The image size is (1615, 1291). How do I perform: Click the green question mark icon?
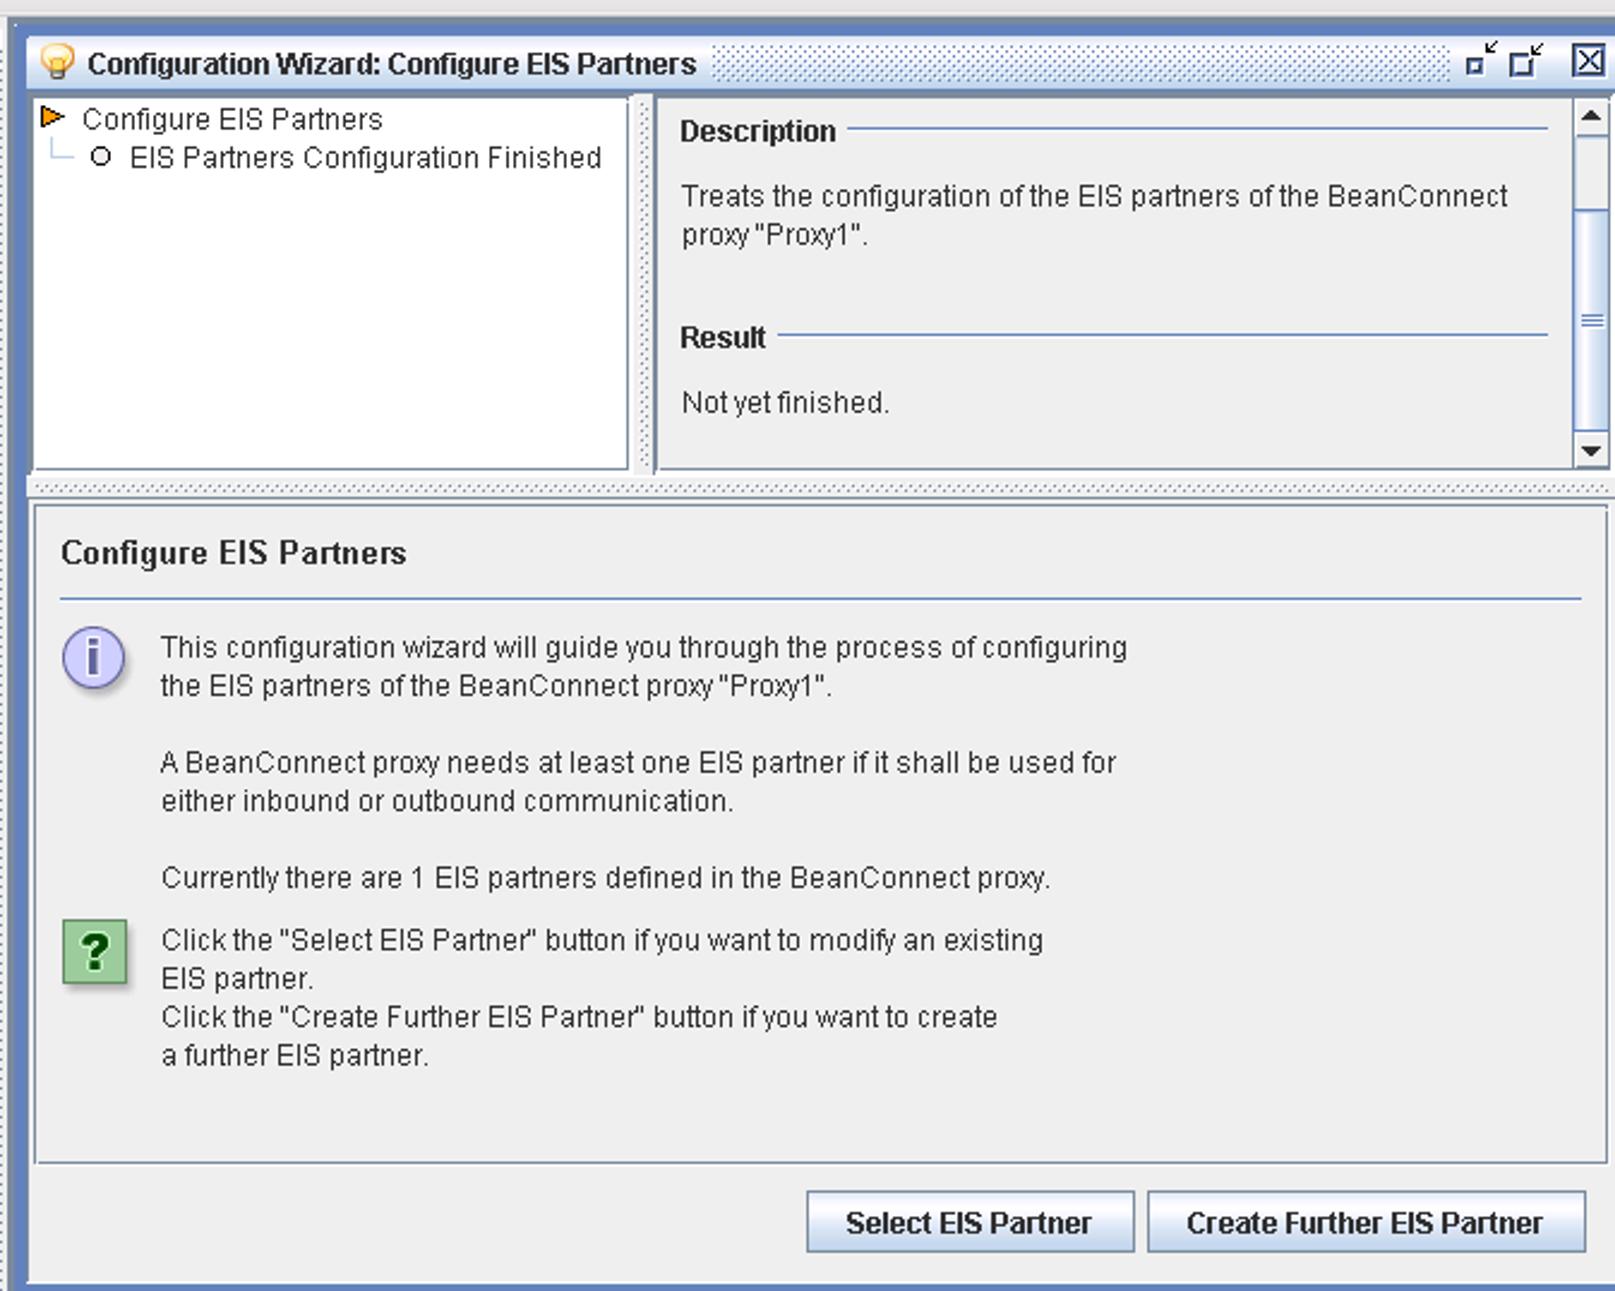point(95,951)
